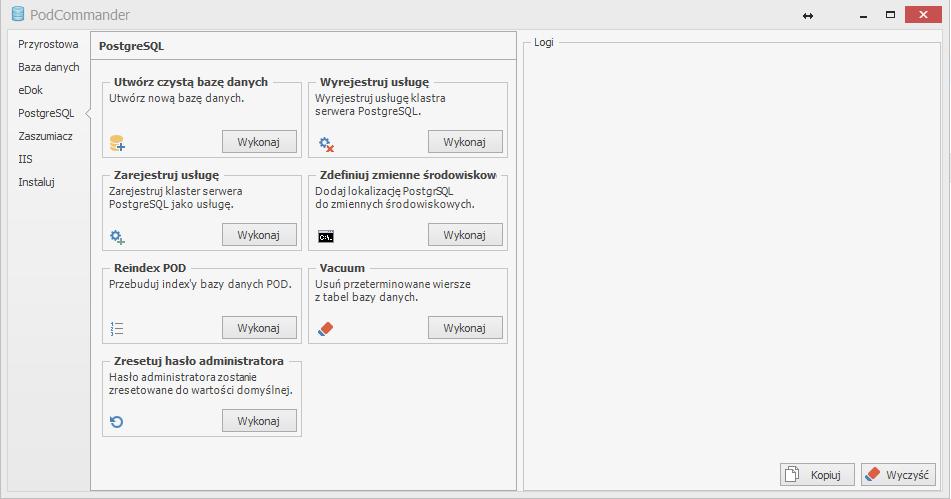Click the double-arrow icon in the title bar
951x499 pixels.
(x=808, y=16)
